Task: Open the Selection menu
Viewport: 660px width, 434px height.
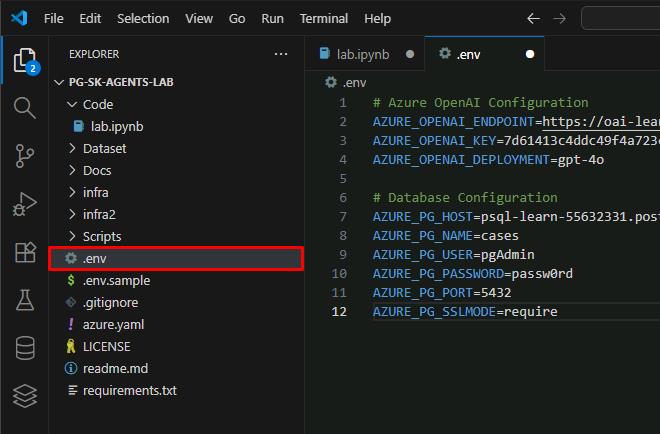Action: [143, 18]
